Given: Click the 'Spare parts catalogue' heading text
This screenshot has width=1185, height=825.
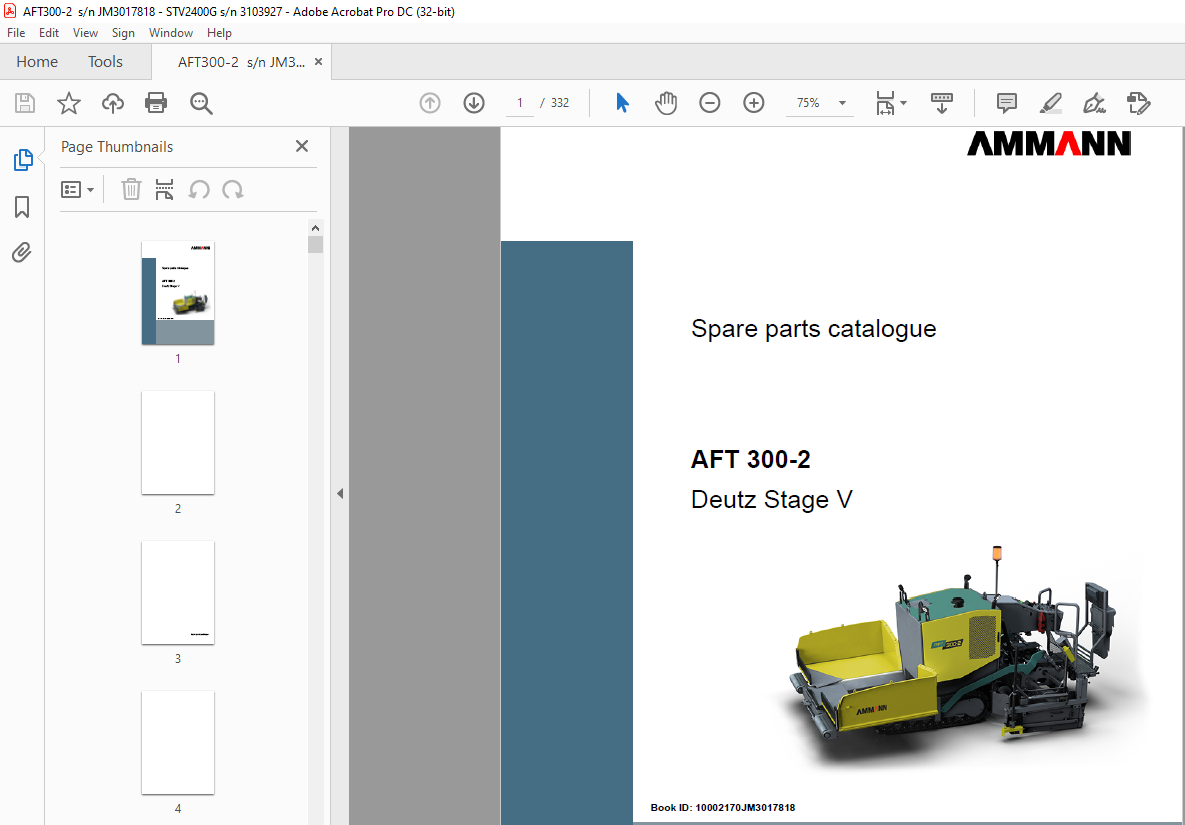Looking at the screenshot, I should coord(813,329).
